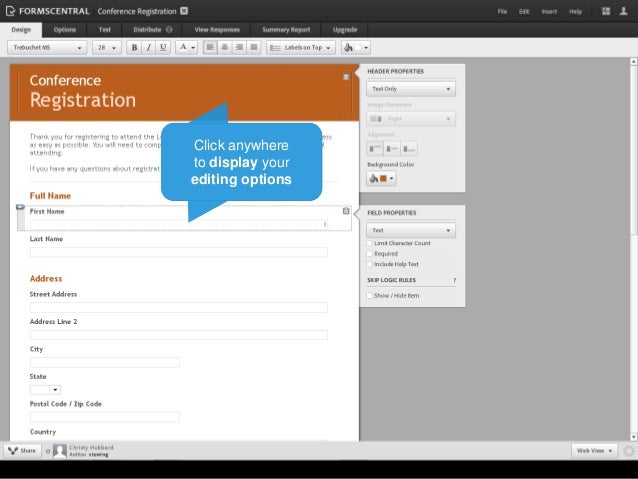Open the File menu
The image size is (638, 479).
click(x=503, y=11)
